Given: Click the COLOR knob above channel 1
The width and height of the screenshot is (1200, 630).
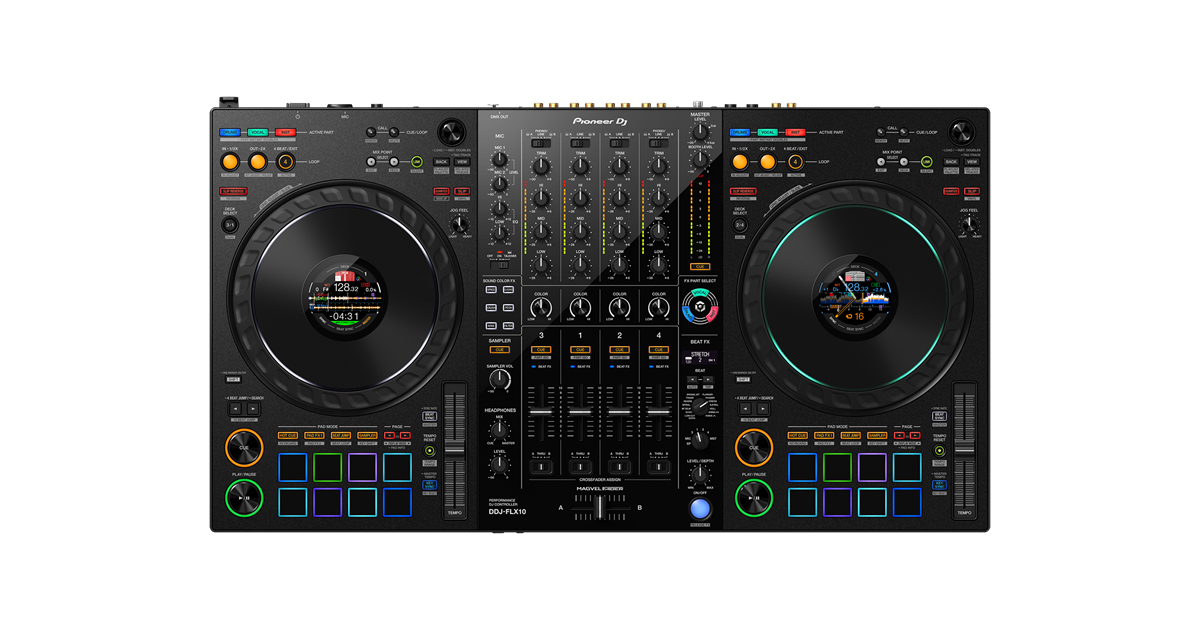Looking at the screenshot, I should [x=580, y=309].
